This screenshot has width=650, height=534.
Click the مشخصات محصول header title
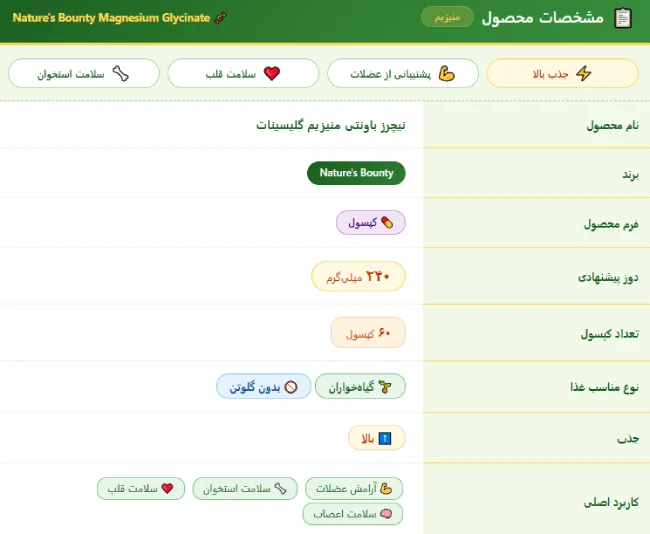coord(543,18)
